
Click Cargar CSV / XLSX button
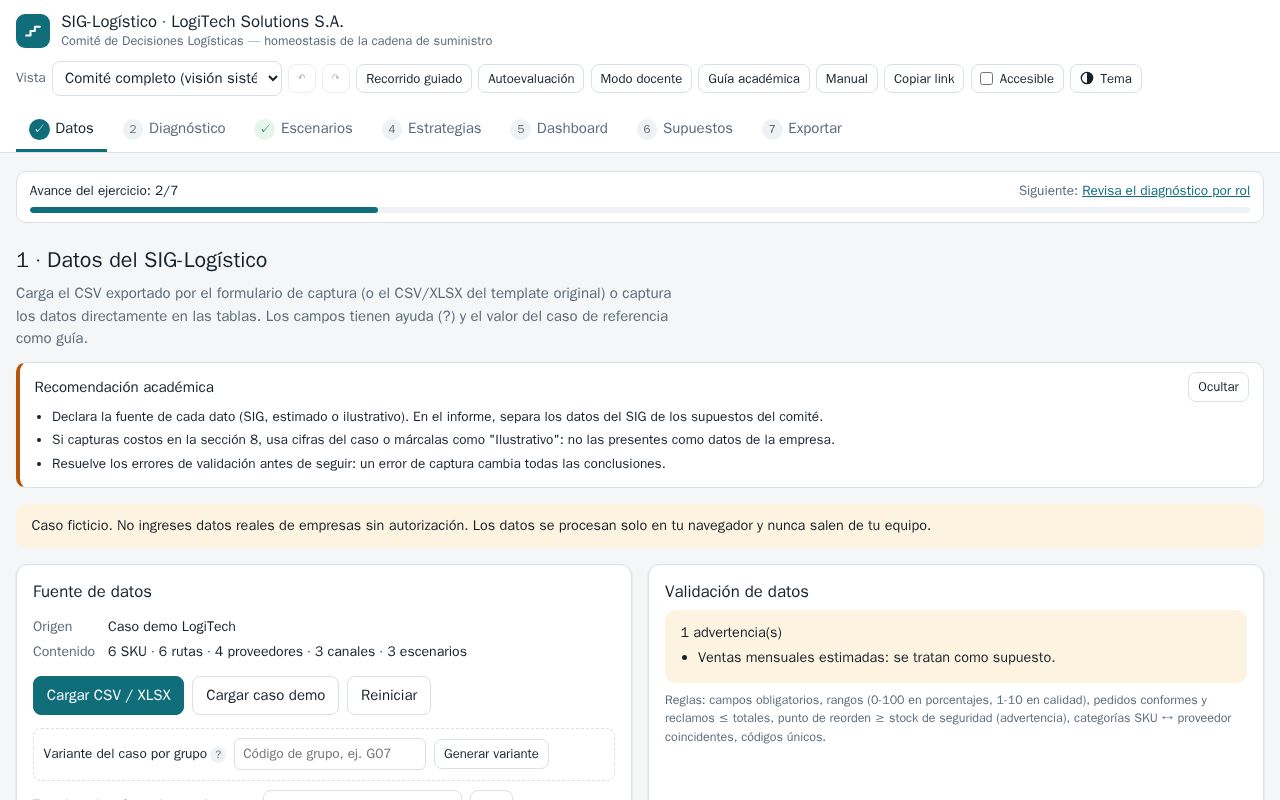[x=108, y=696]
